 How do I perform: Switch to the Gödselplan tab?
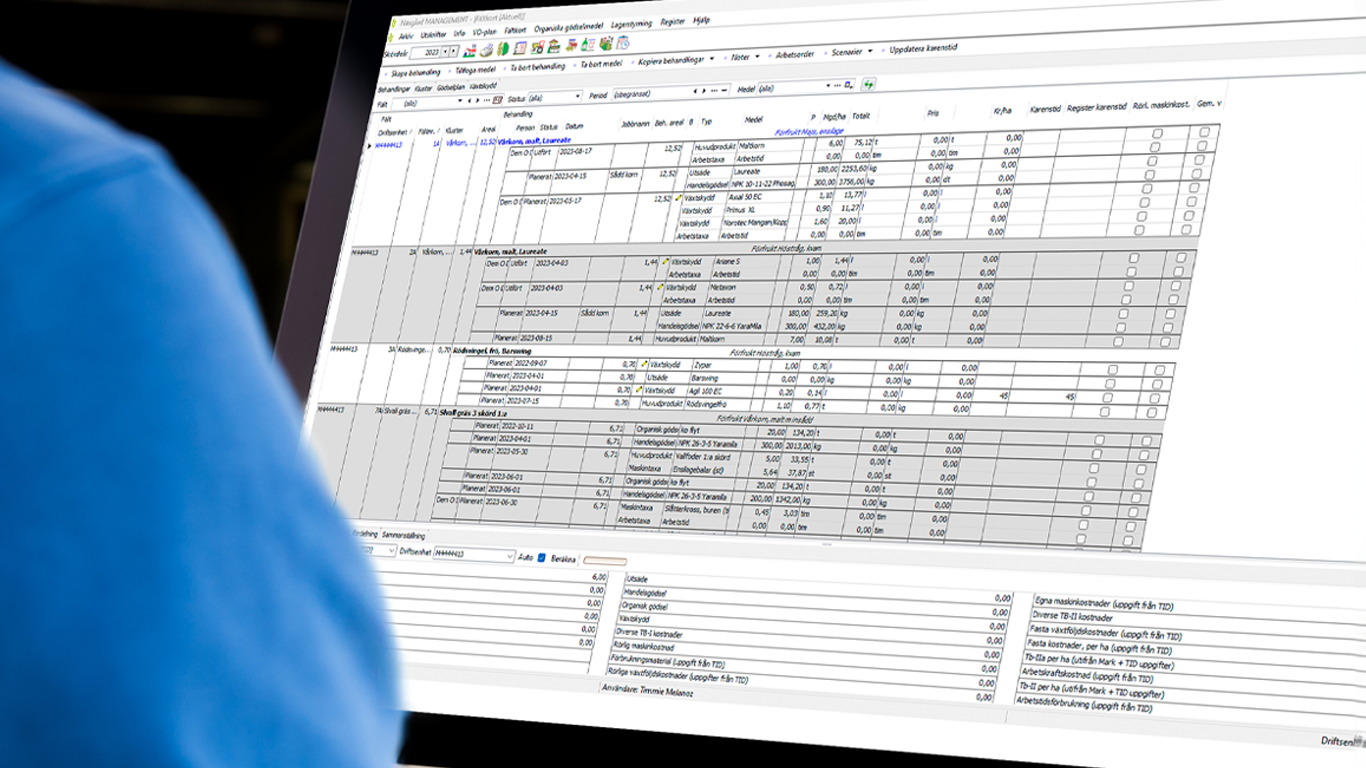[x=450, y=87]
